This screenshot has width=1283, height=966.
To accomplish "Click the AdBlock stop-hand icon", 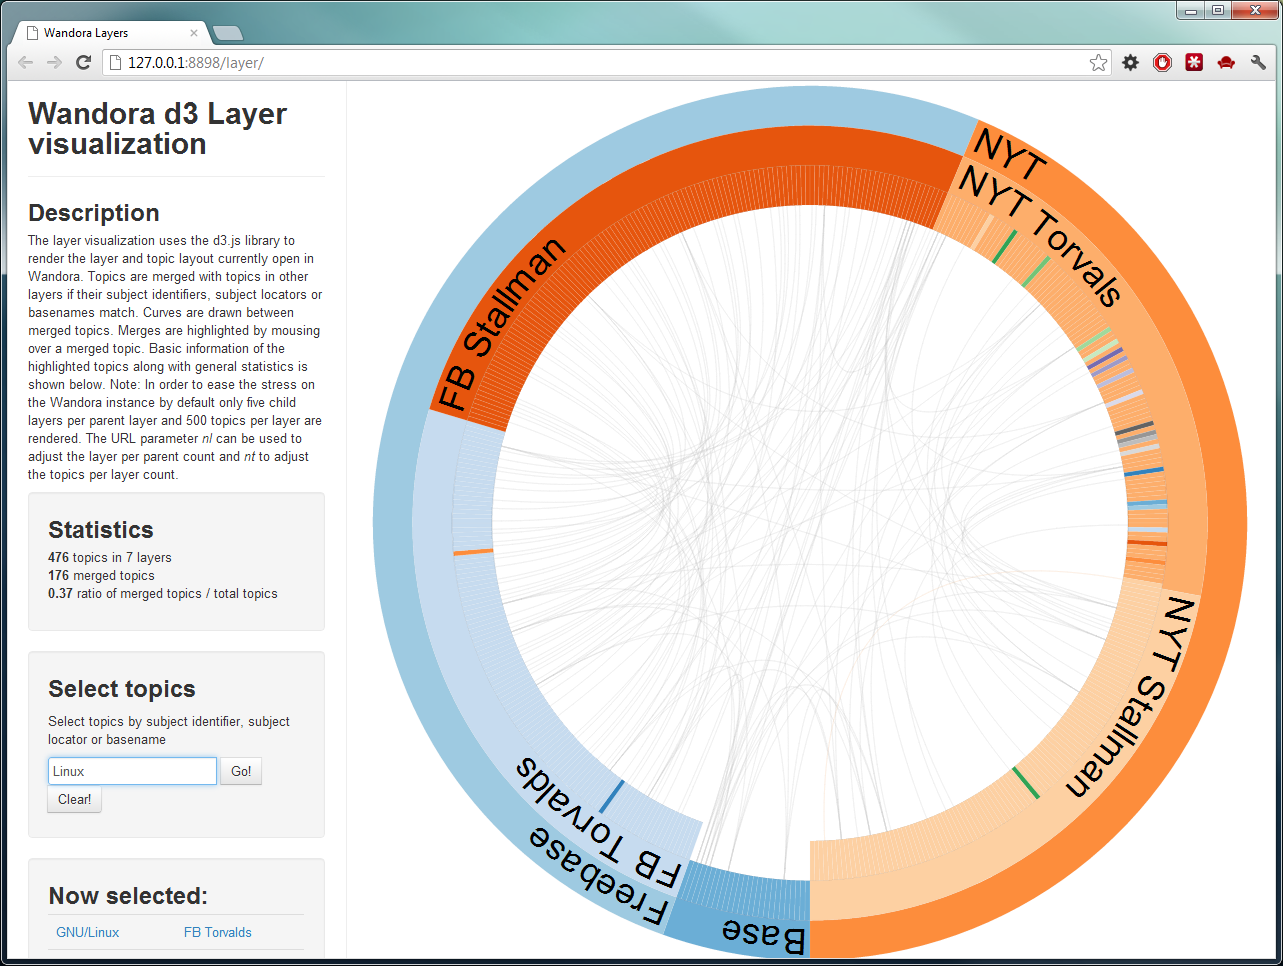I will point(1162,63).
